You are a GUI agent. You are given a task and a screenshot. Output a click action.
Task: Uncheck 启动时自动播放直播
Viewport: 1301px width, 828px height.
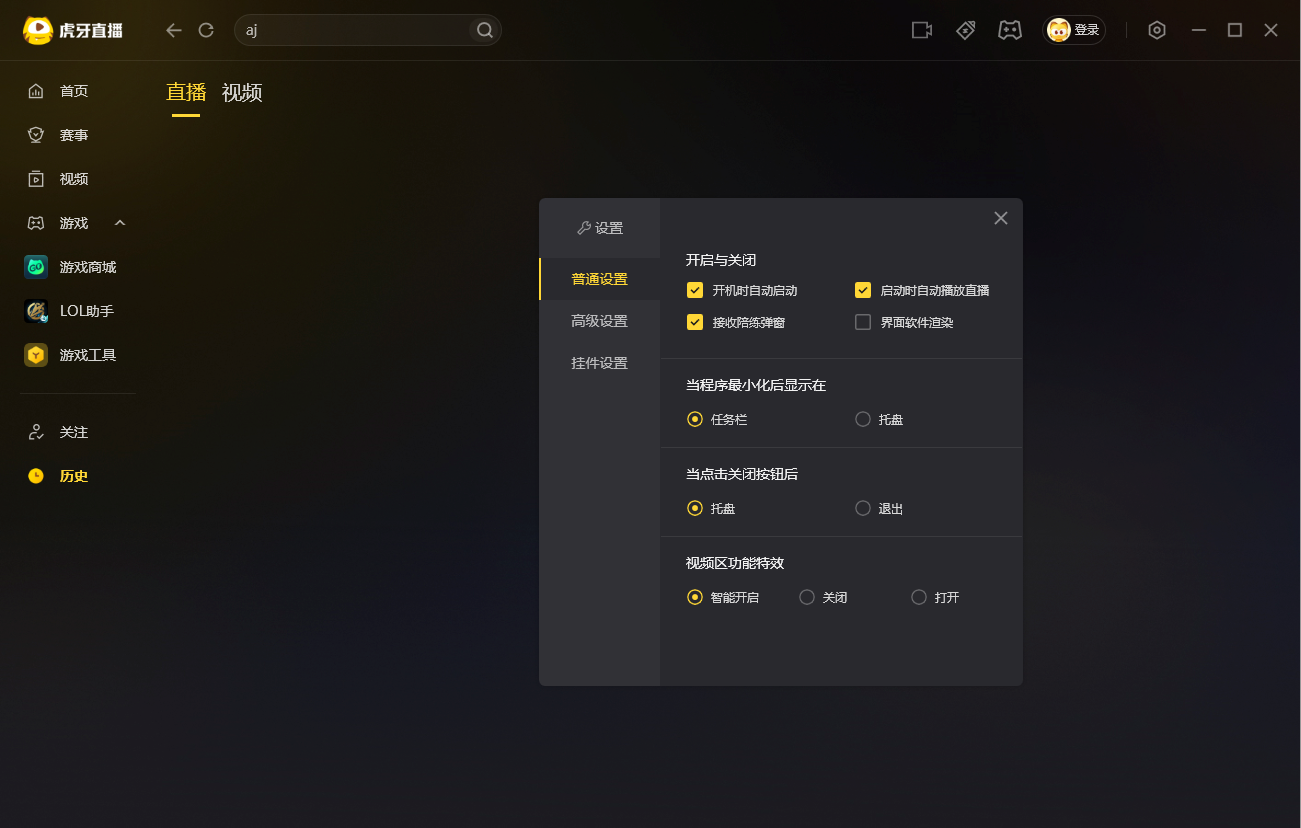coord(863,290)
